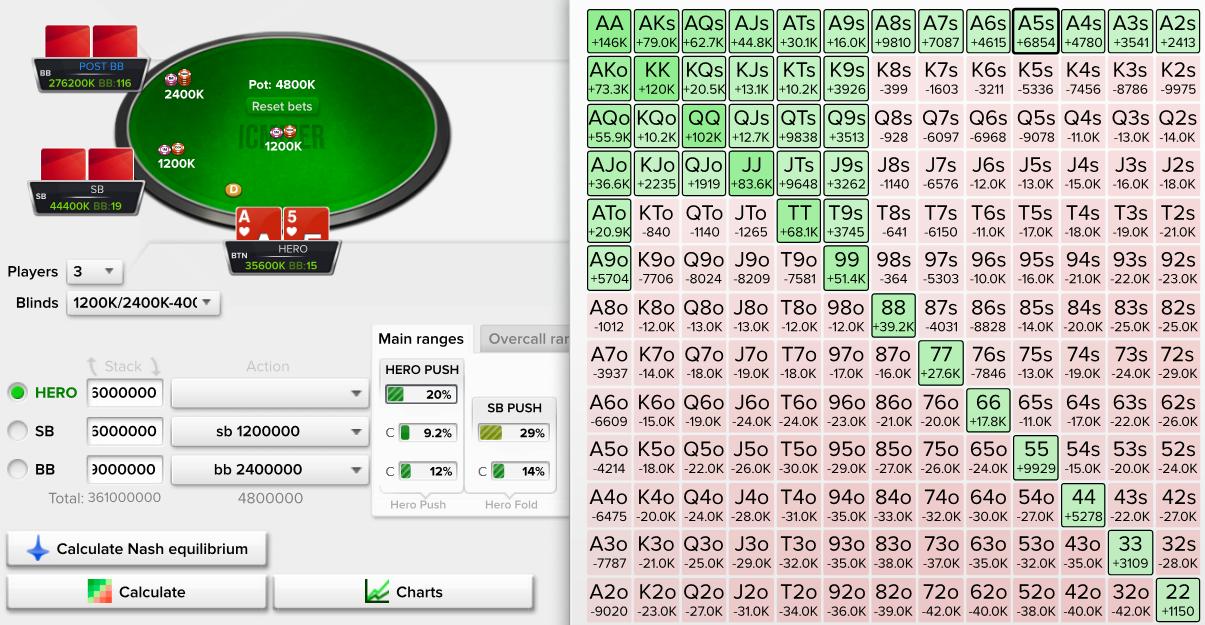The image size is (1205, 625).
Task: Click the BB player's 2400K chip stack
Action: click(x=178, y=78)
